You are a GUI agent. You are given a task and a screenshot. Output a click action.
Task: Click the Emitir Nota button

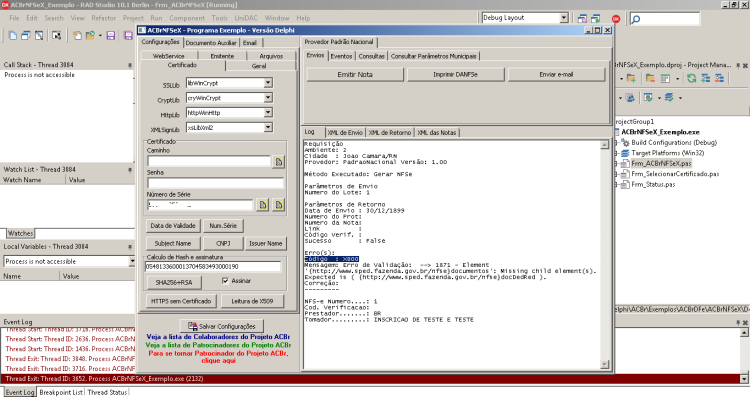(355, 75)
